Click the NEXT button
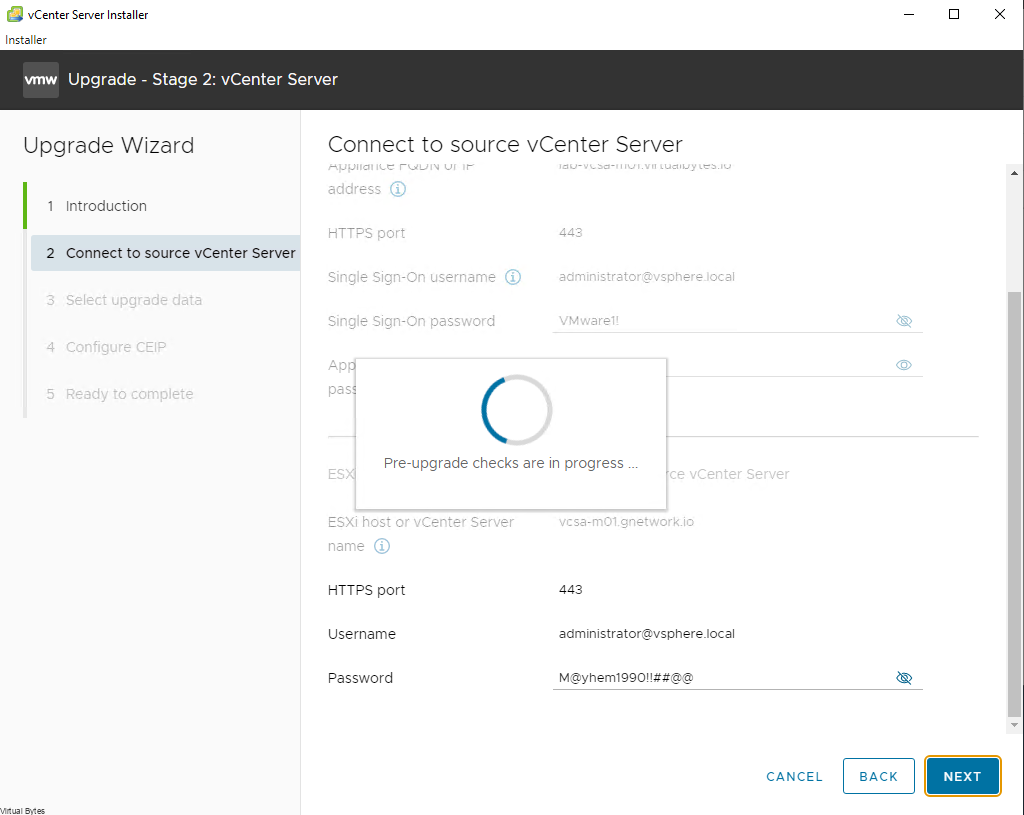1024x815 pixels. pyautogui.click(x=963, y=776)
